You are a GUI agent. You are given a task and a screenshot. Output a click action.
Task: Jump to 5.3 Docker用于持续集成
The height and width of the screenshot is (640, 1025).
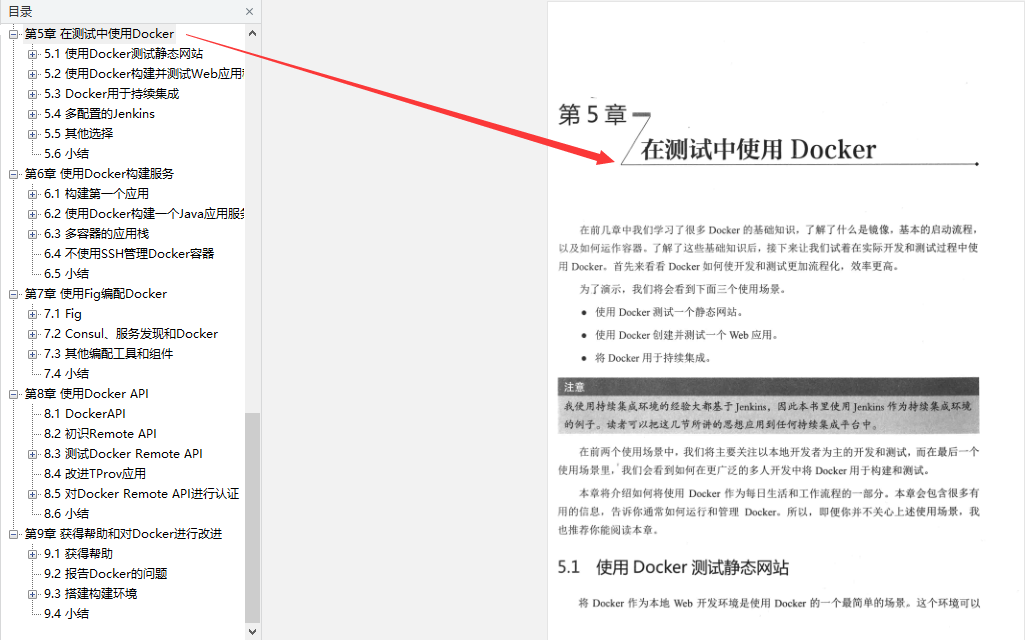[111, 94]
